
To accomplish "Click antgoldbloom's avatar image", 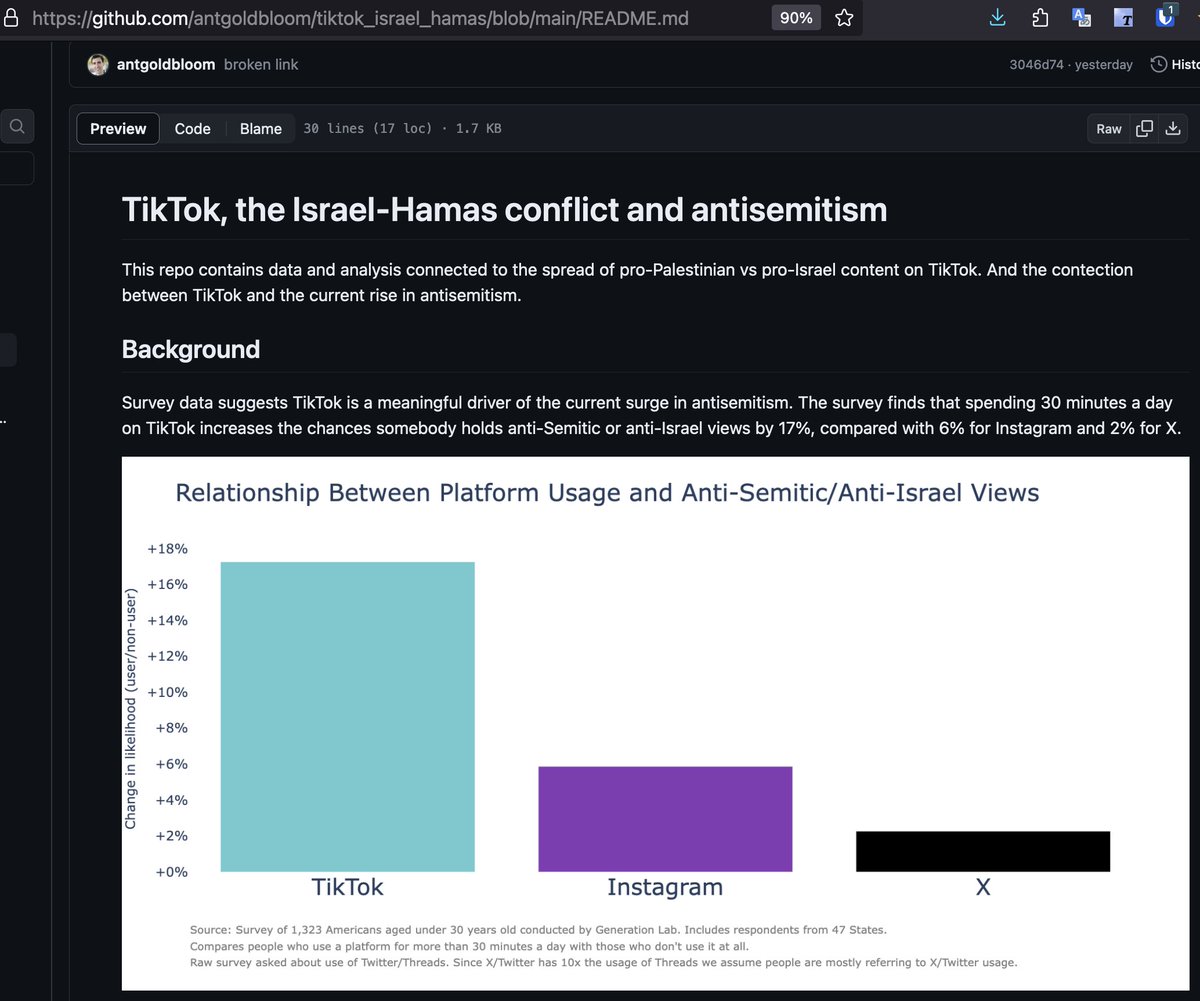I will coord(98,64).
